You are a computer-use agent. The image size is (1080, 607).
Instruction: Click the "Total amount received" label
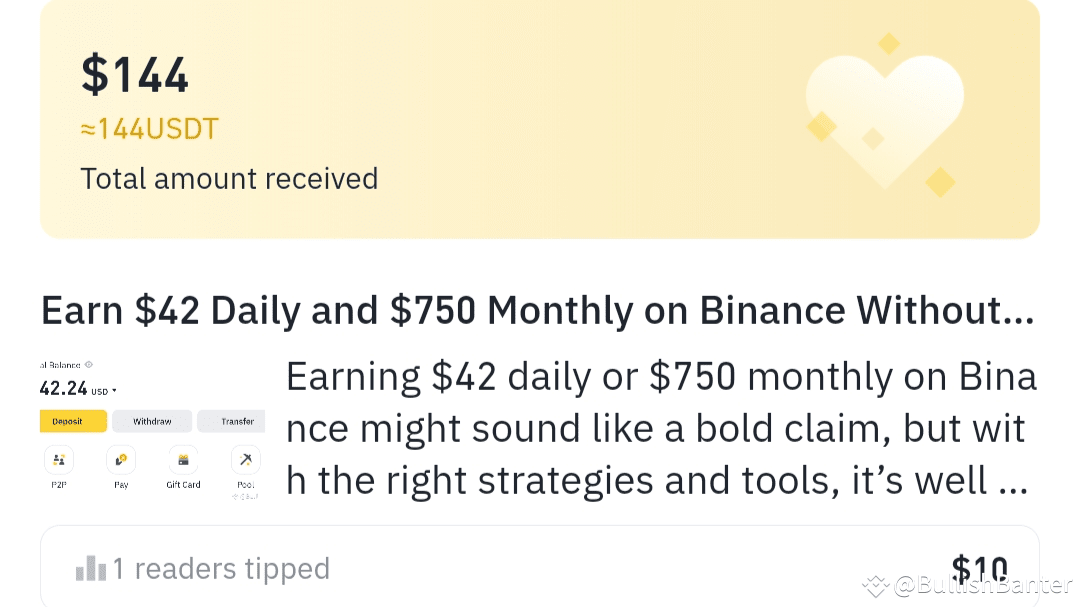click(x=229, y=179)
